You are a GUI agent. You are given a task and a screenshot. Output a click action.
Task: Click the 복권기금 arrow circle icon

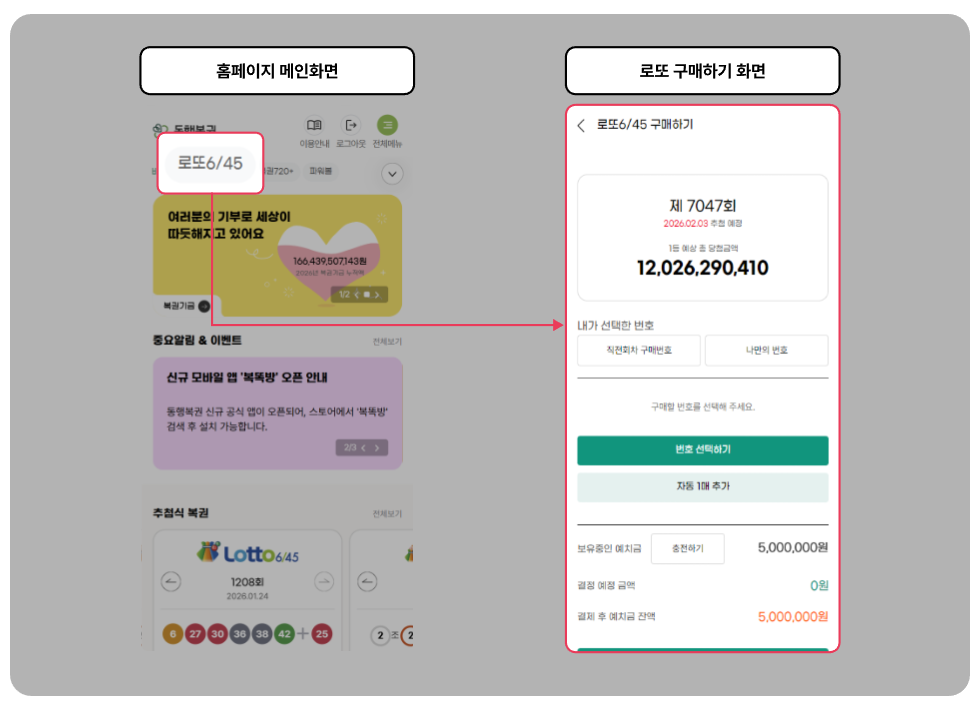(x=204, y=306)
